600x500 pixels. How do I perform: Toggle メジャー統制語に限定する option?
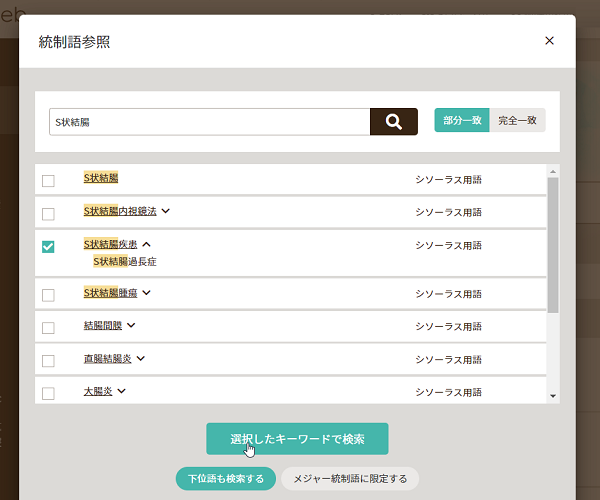point(350,479)
